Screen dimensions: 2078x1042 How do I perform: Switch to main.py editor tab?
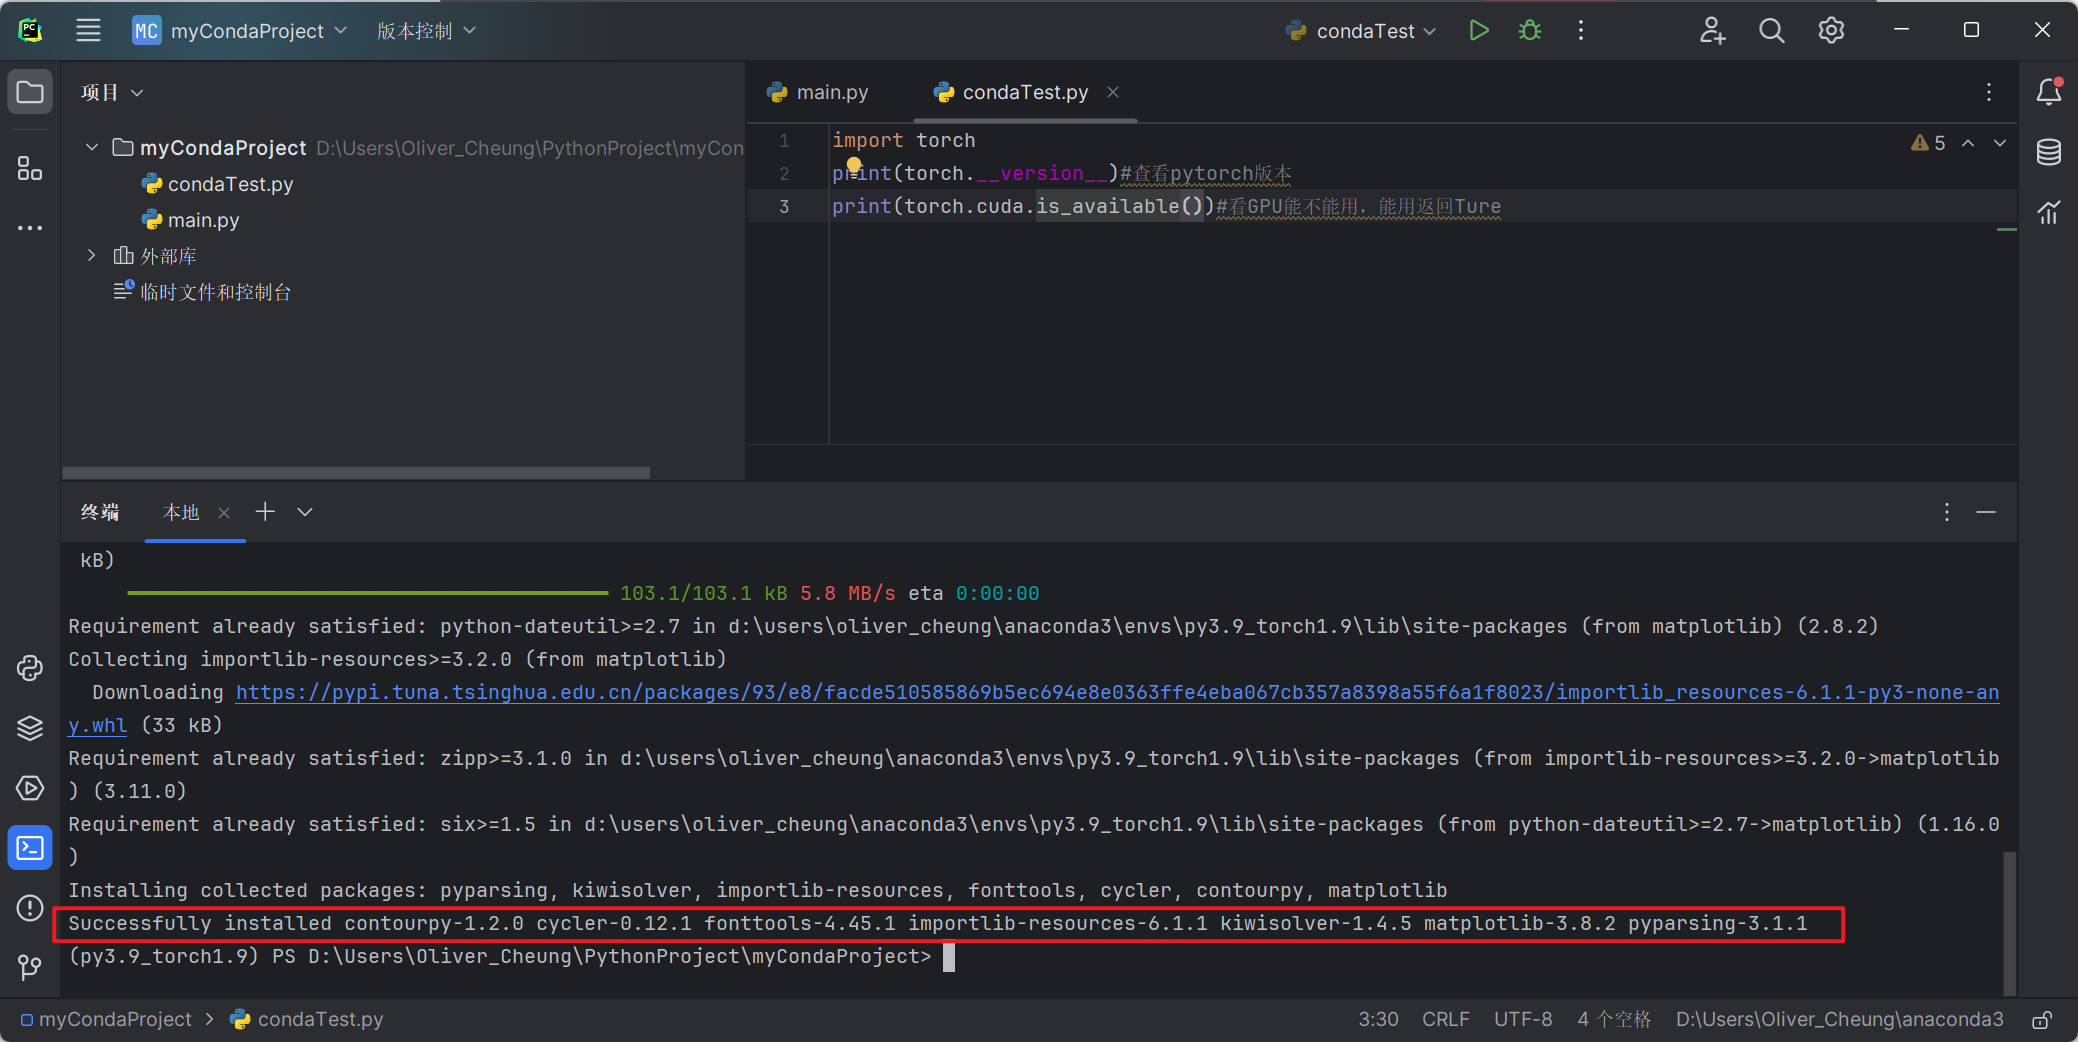817,92
